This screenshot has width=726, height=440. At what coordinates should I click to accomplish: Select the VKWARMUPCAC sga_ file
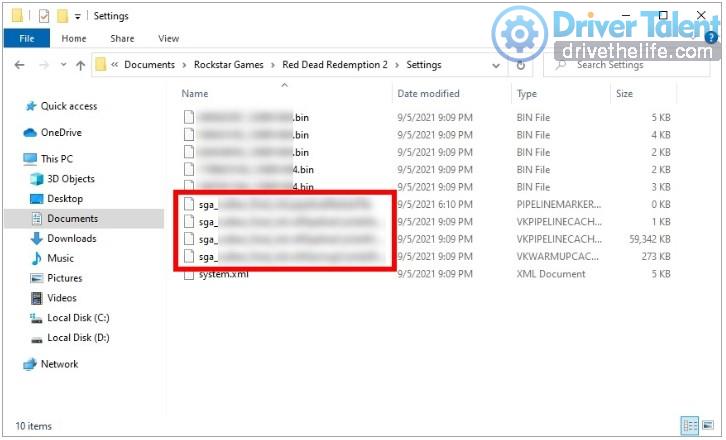point(426,257)
